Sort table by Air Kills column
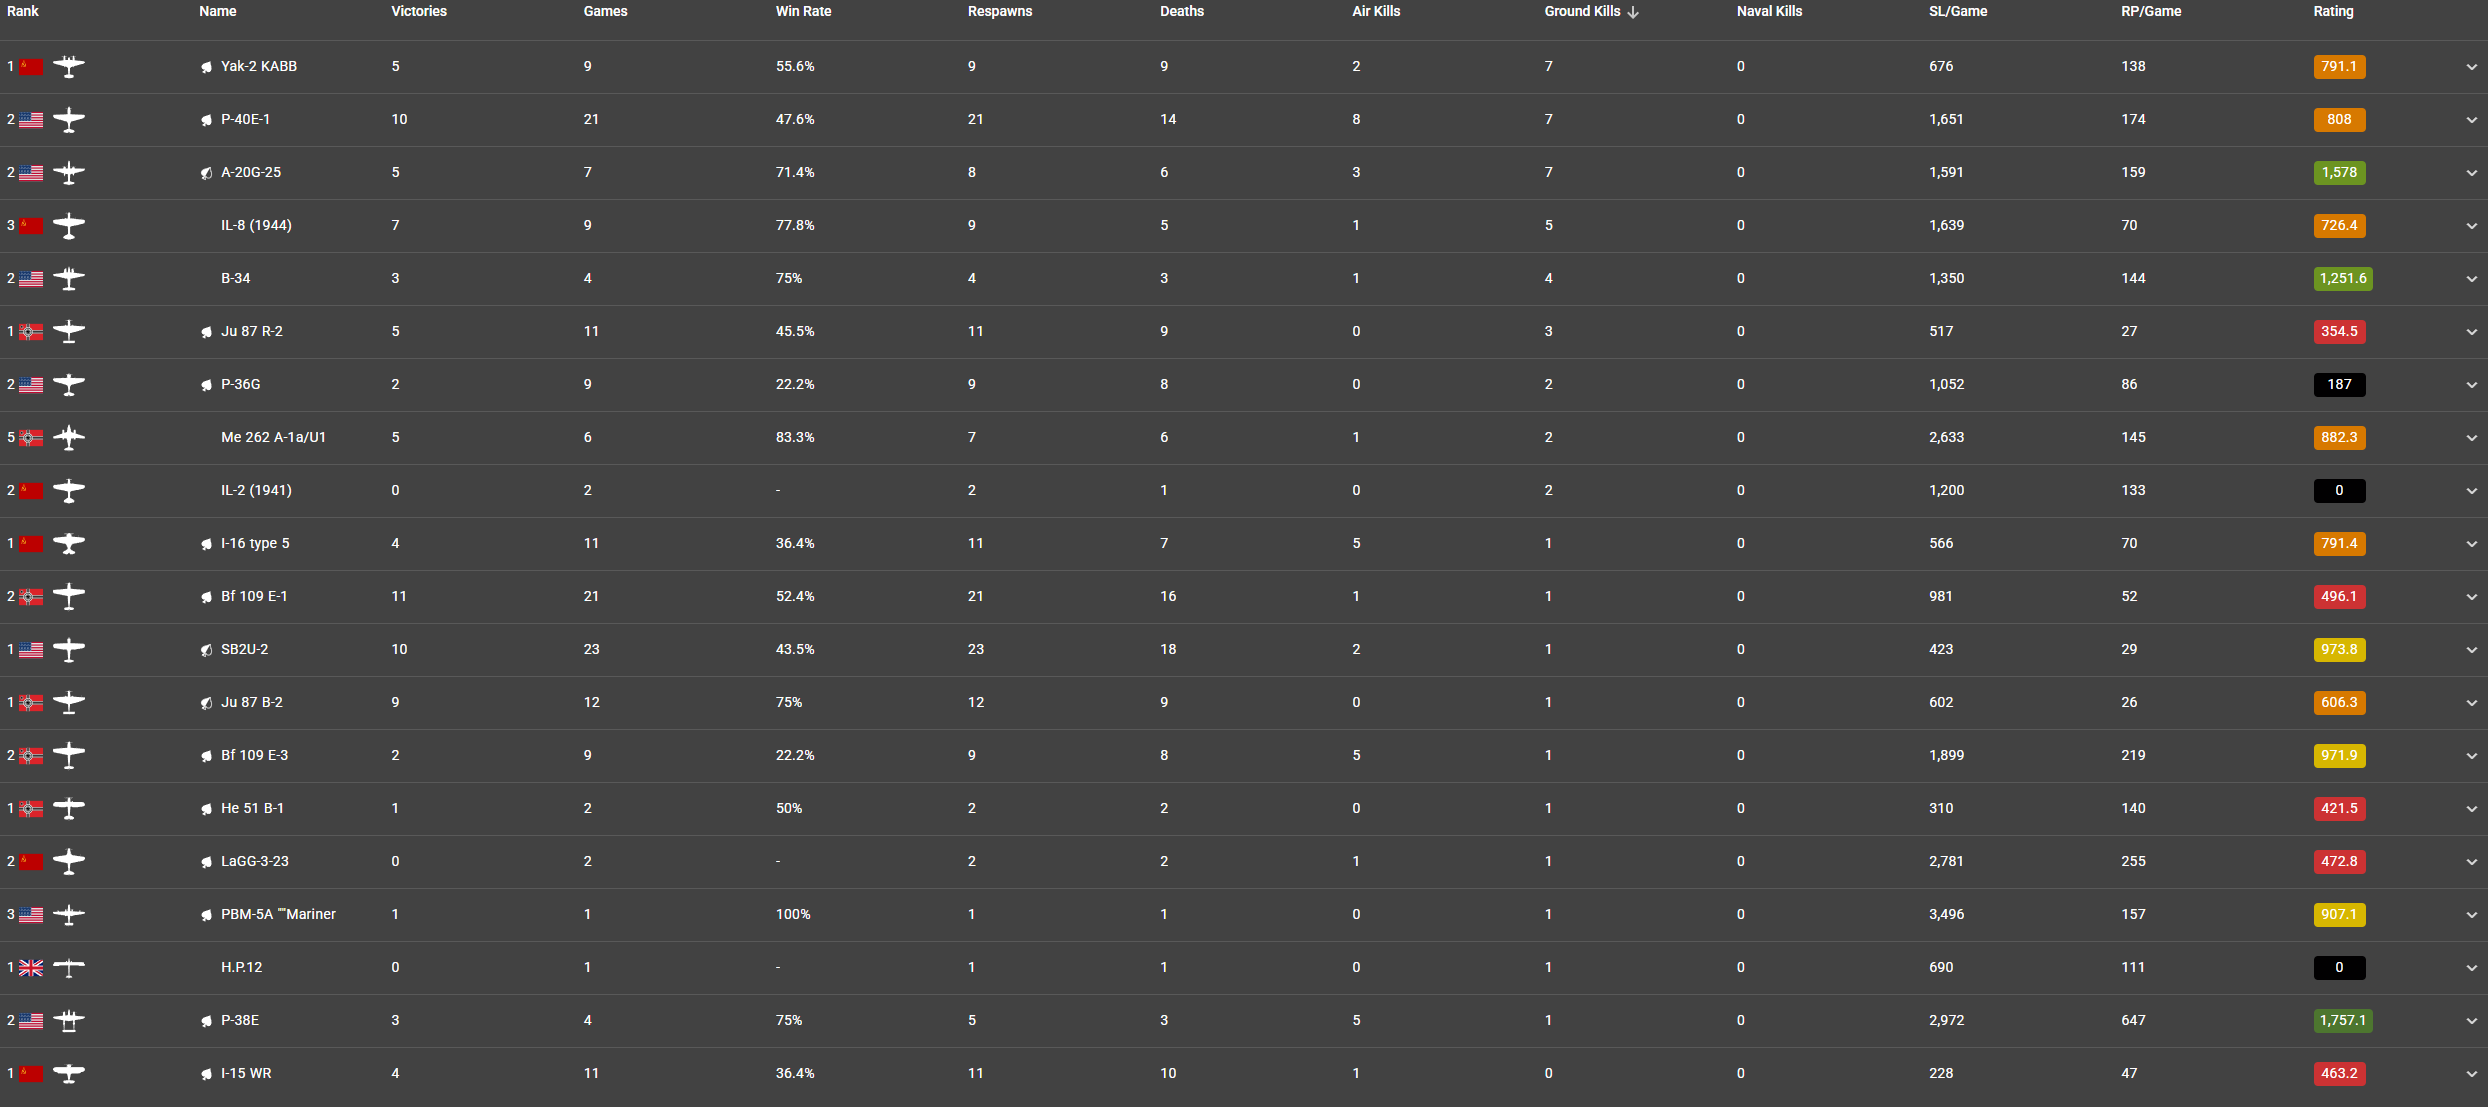 pyautogui.click(x=1376, y=11)
